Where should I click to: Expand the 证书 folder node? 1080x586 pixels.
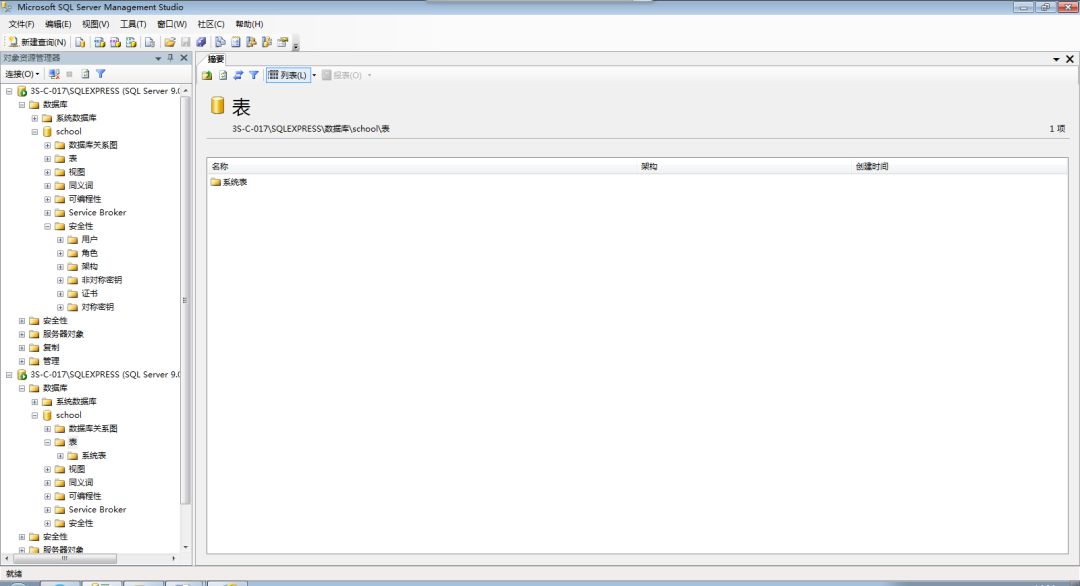(x=60, y=294)
